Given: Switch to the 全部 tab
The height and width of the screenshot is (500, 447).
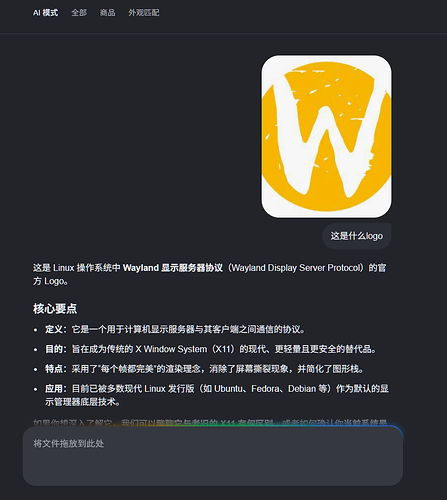Looking at the screenshot, I should [79, 13].
